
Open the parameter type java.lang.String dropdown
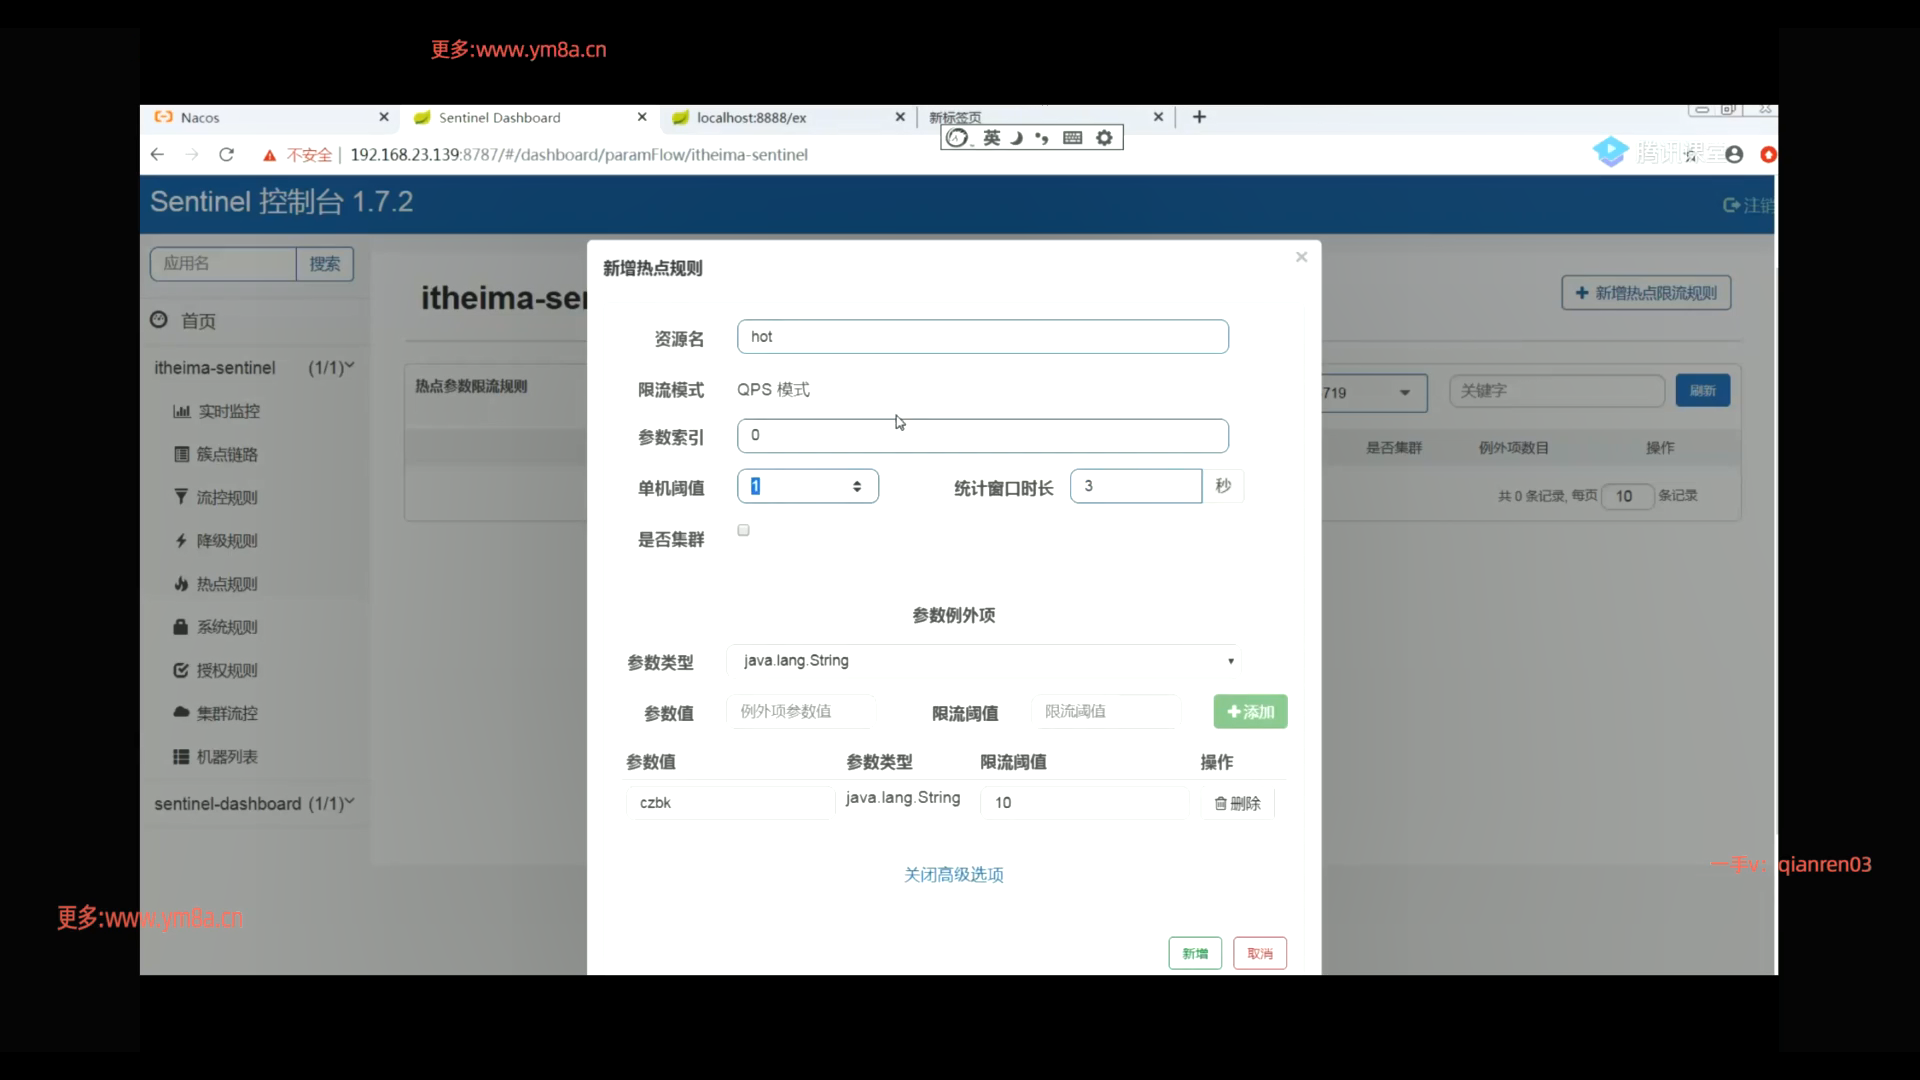(983, 661)
